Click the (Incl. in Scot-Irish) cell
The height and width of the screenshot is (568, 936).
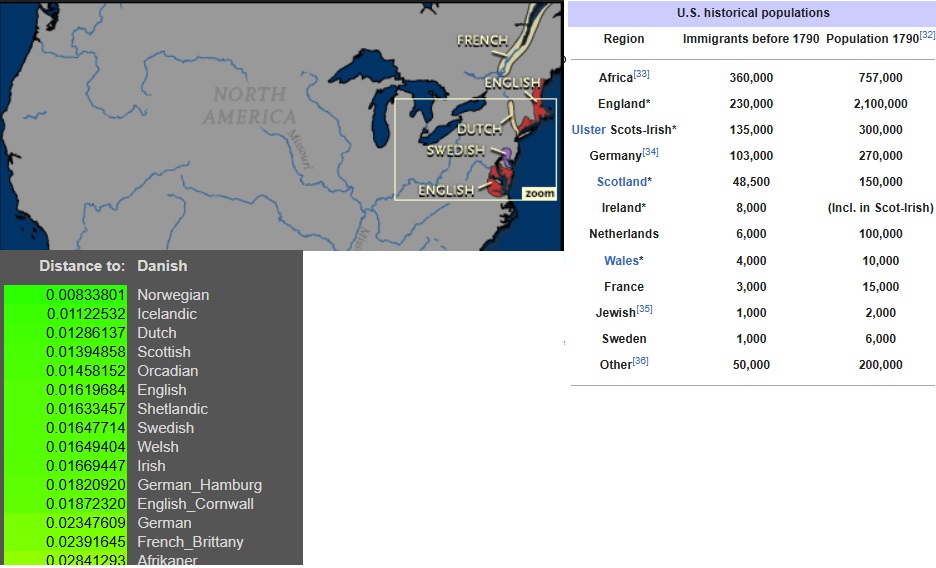pyautogui.click(x=880, y=208)
